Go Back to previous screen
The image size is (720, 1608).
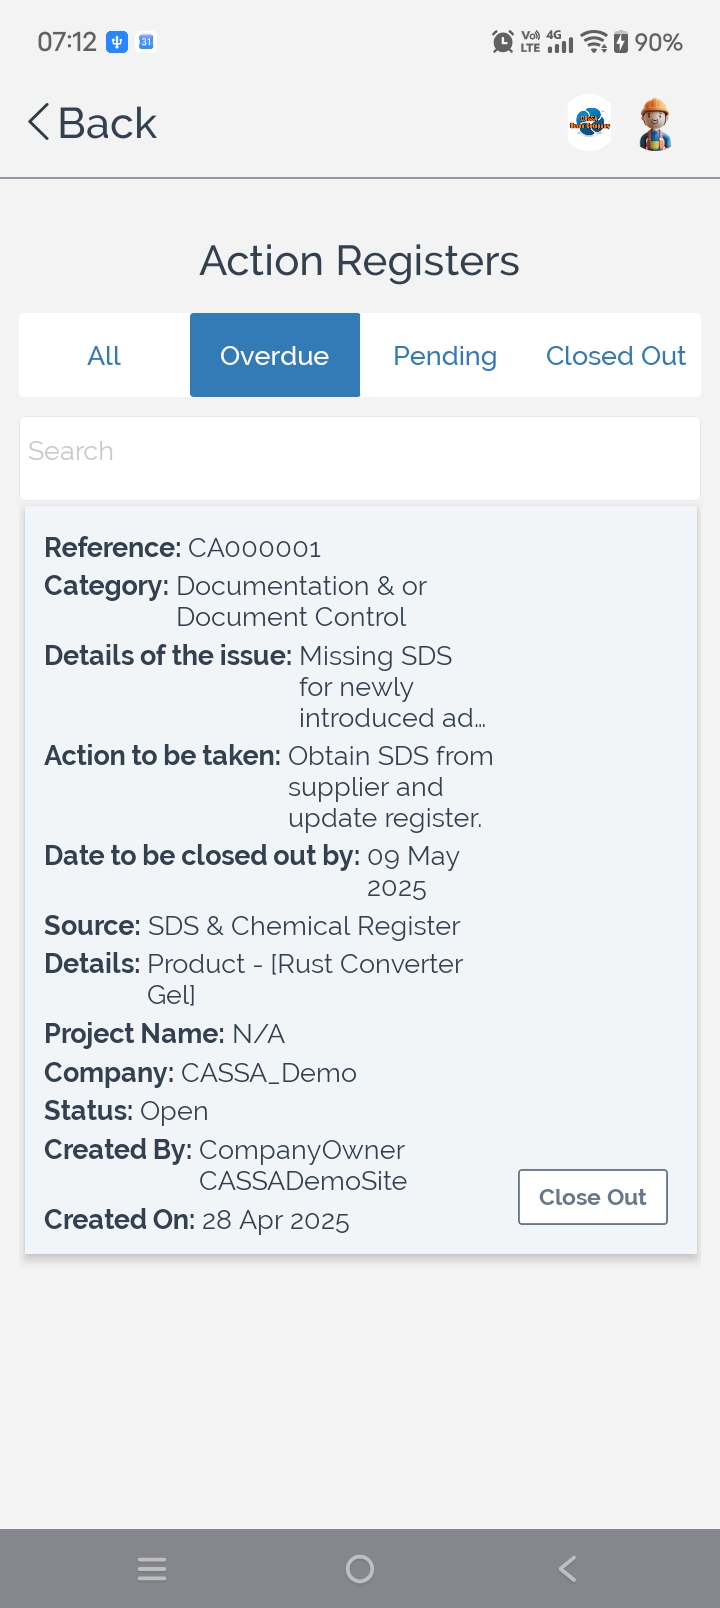[x=92, y=123]
